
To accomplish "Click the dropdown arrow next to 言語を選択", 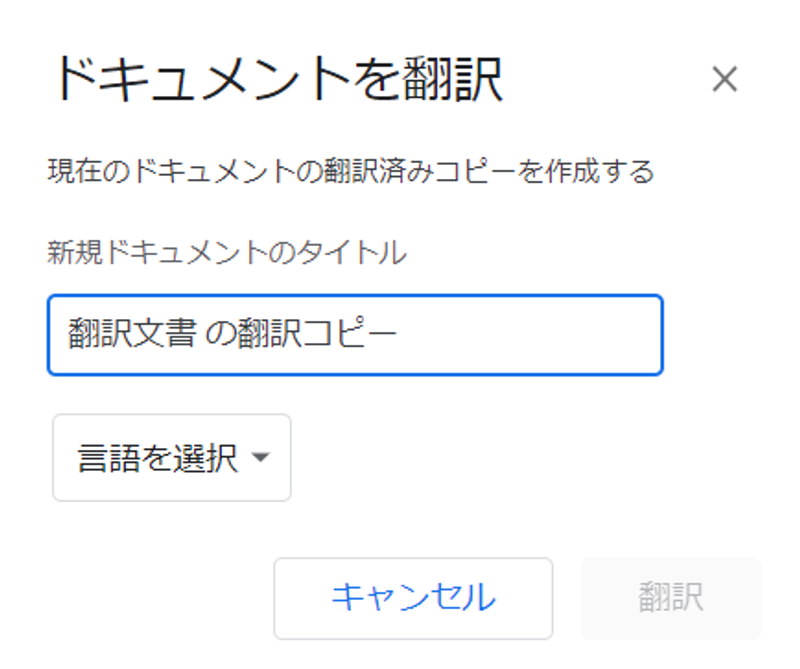I will point(262,456).
